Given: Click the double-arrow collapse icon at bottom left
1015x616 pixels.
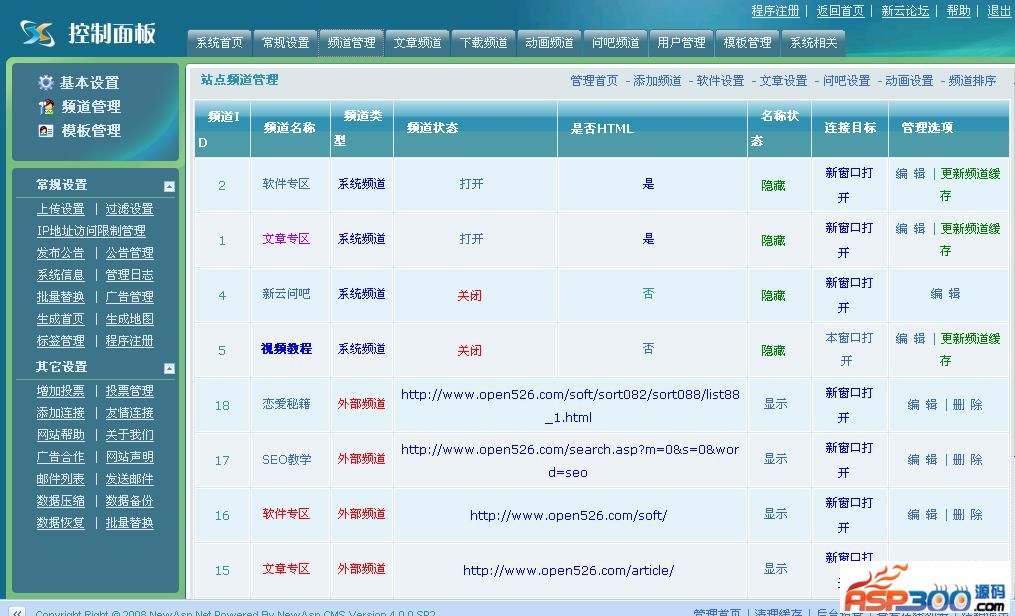Looking at the screenshot, I should (17, 611).
